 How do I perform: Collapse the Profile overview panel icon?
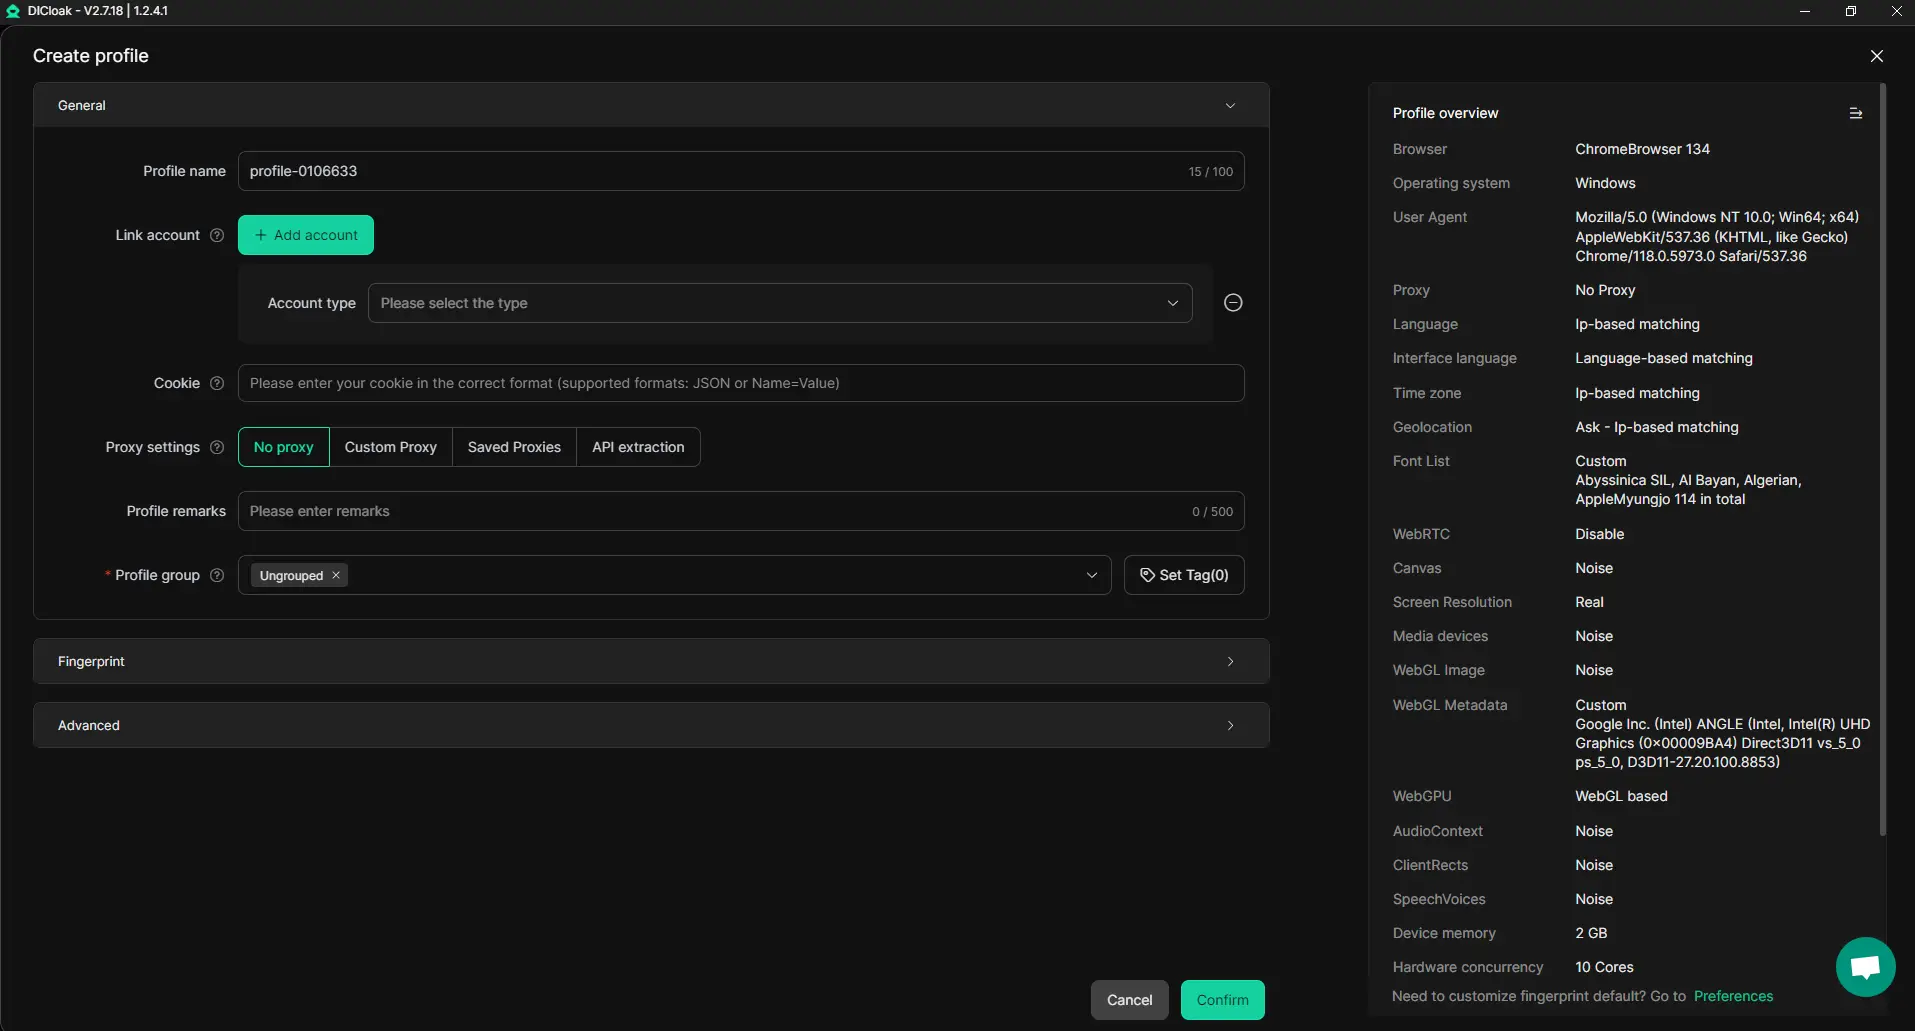(x=1855, y=113)
